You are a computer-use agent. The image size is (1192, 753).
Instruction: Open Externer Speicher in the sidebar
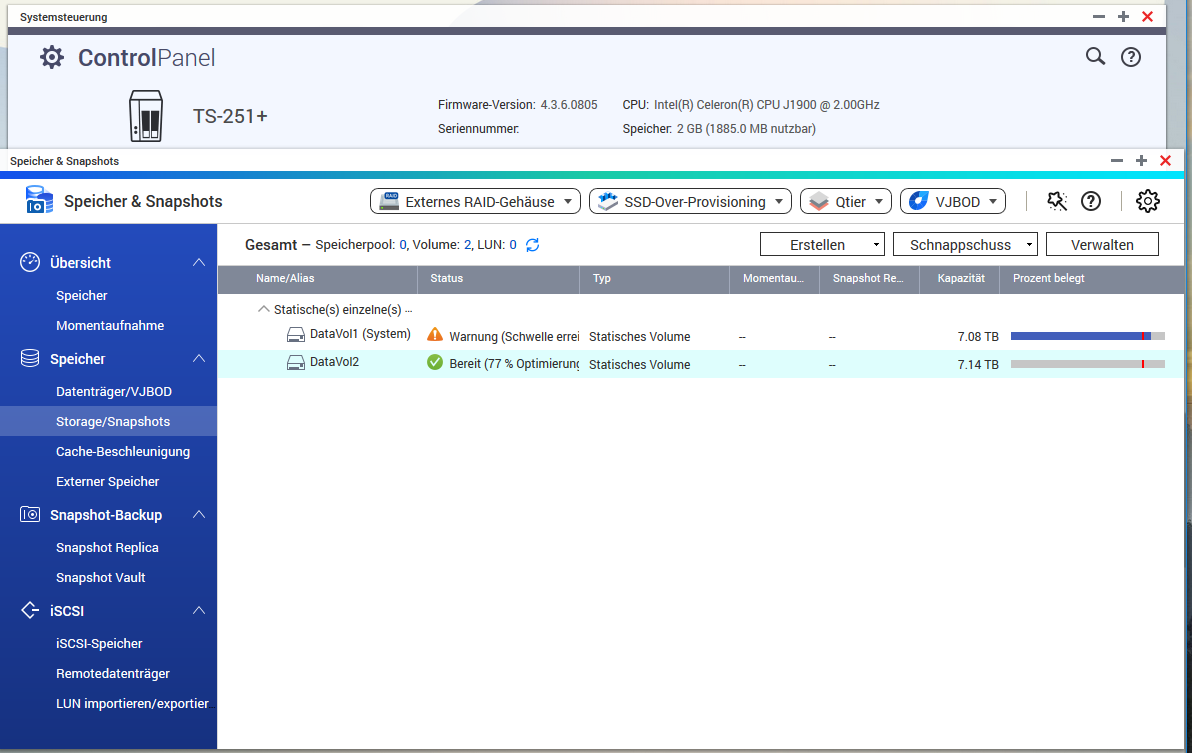[x=107, y=481]
